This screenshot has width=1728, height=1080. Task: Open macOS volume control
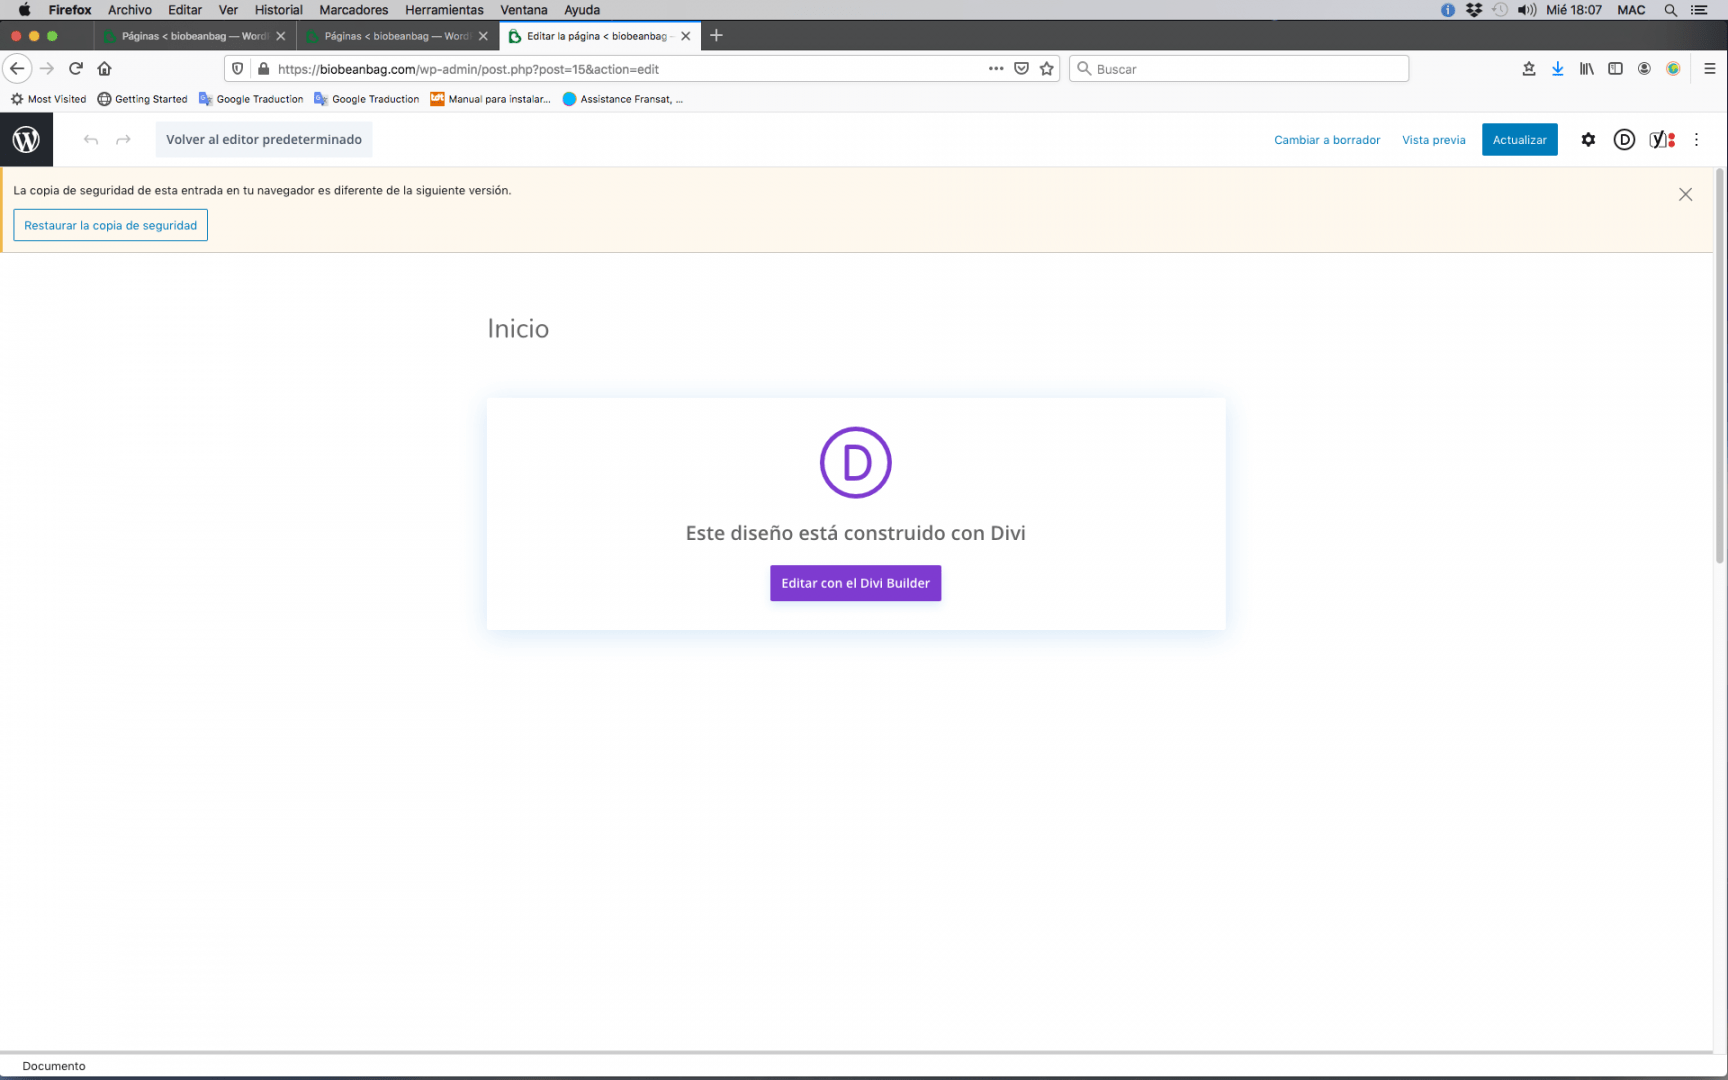tap(1526, 10)
